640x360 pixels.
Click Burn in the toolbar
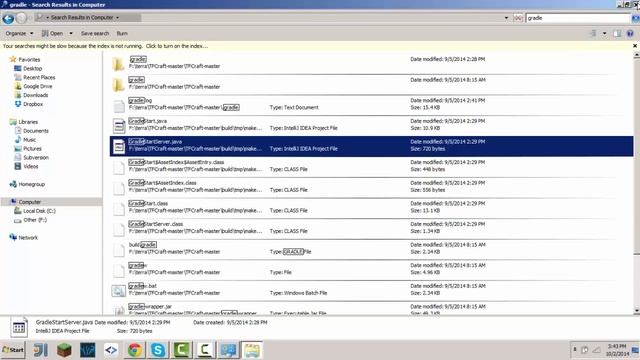pyautogui.click(x=122, y=33)
